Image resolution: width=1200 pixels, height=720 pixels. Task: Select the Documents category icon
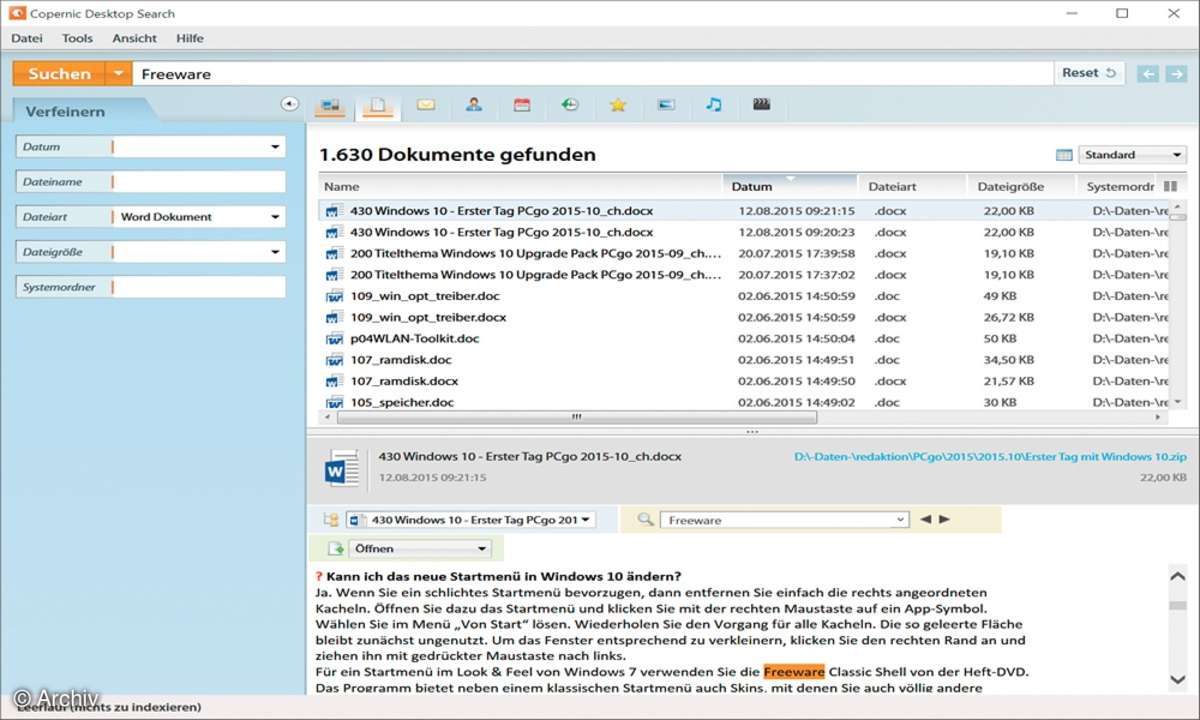pyautogui.click(x=378, y=105)
